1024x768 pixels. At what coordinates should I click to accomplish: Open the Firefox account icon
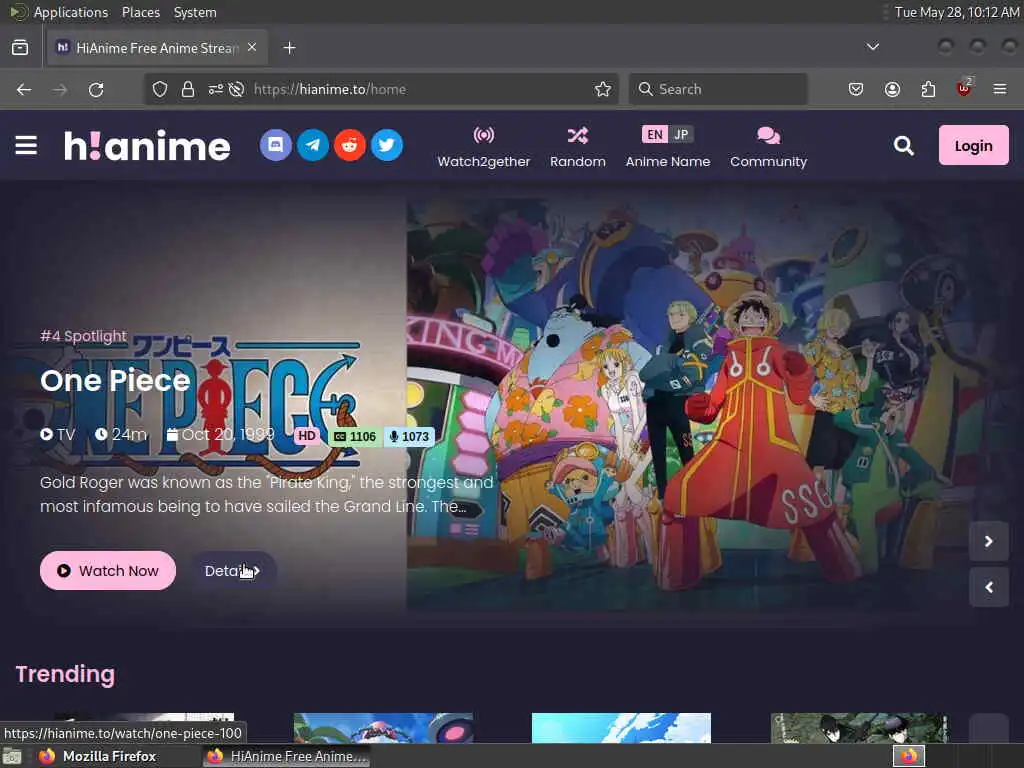tap(892, 89)
